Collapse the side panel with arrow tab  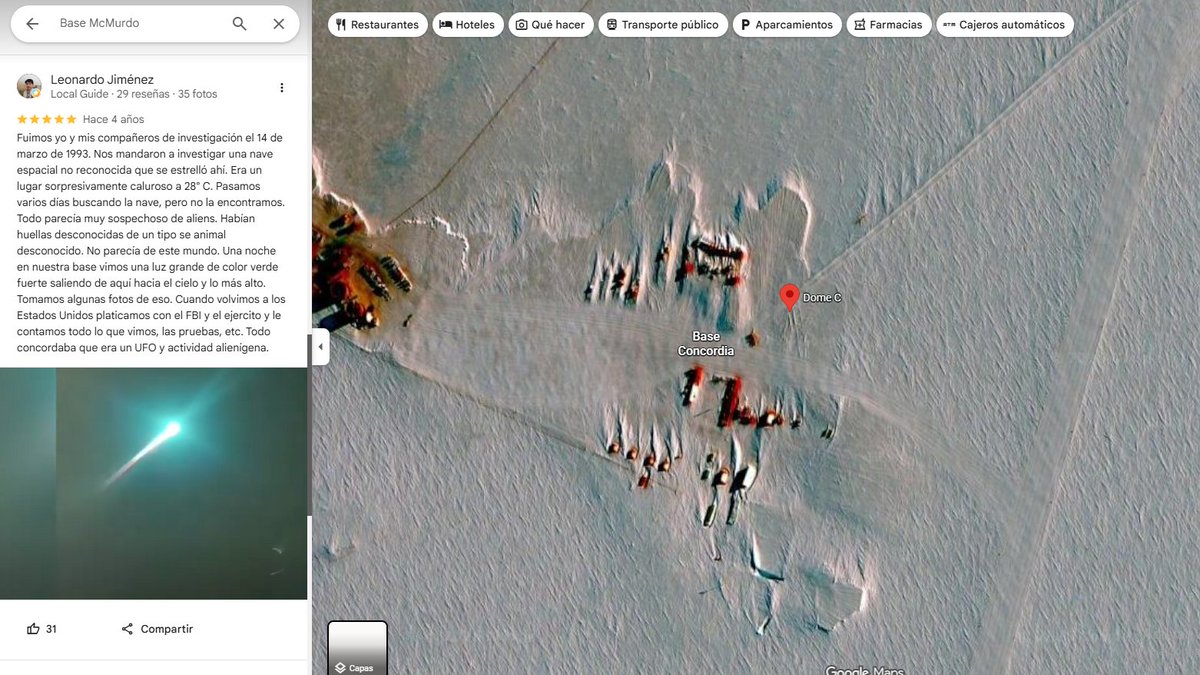320,347
